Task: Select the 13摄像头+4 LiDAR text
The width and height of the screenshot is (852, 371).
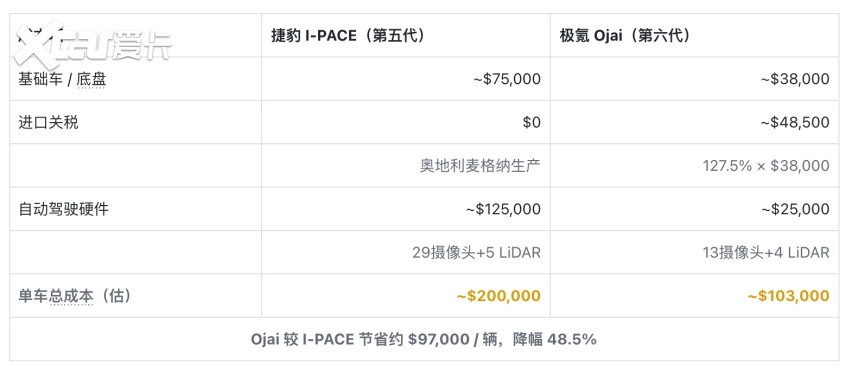Action: pyautogui.click(x=766, y=253)
